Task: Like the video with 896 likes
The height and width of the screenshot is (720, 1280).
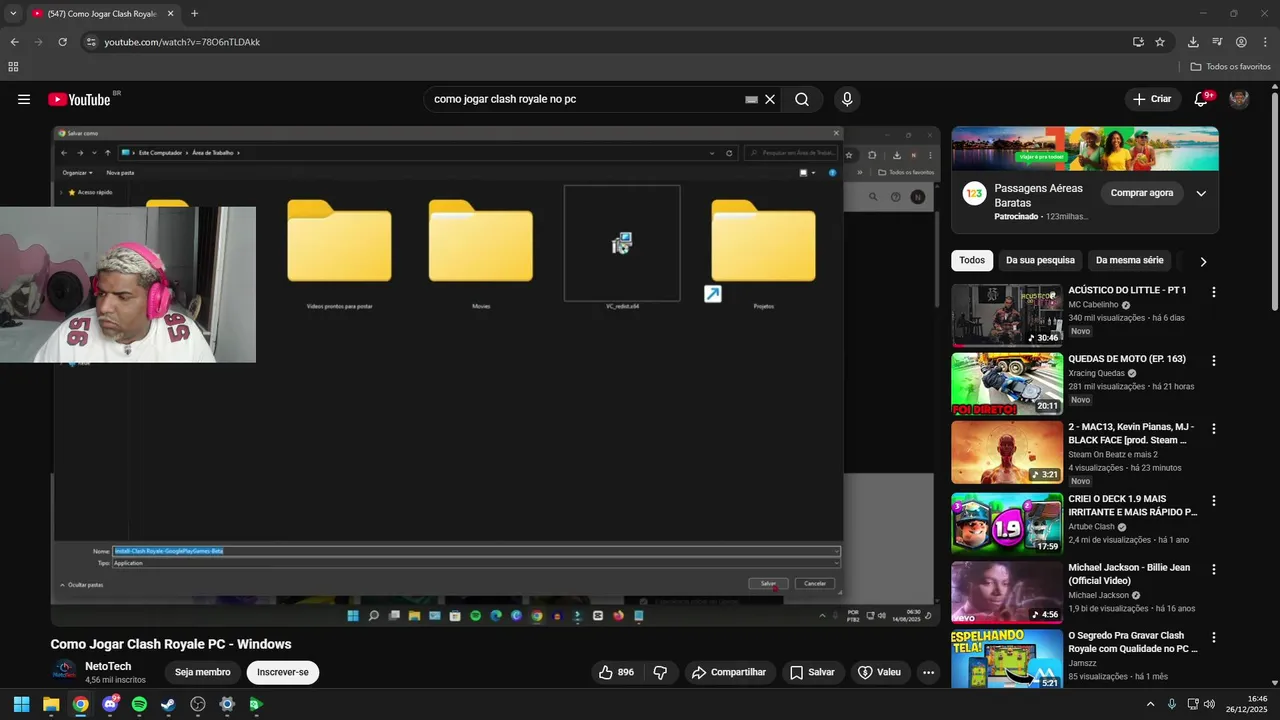Action: 616,672
